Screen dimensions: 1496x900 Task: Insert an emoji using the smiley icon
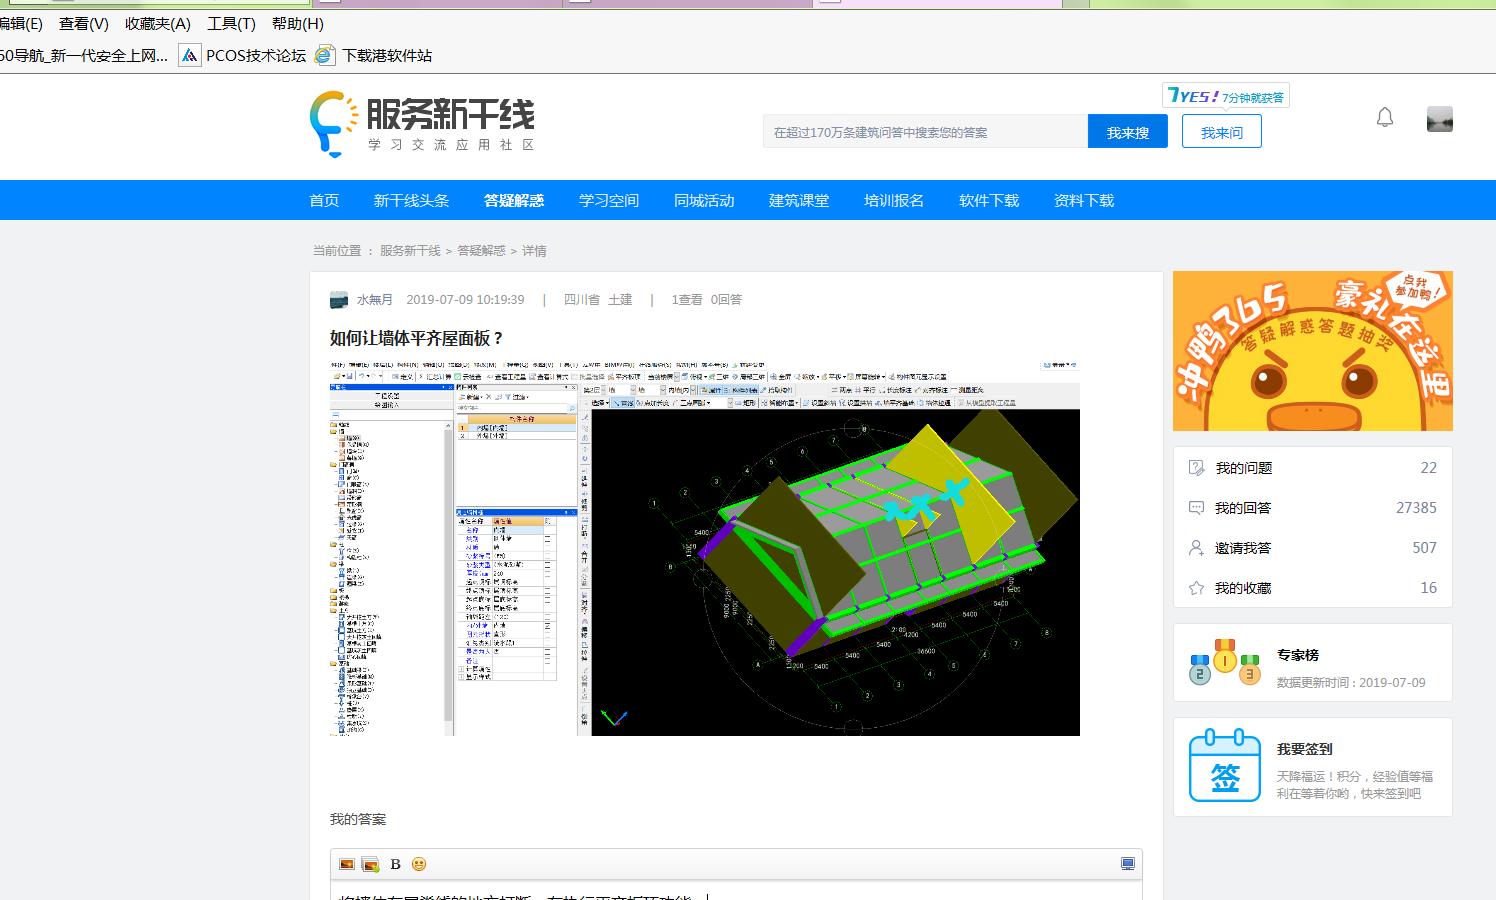pos(418,863)
